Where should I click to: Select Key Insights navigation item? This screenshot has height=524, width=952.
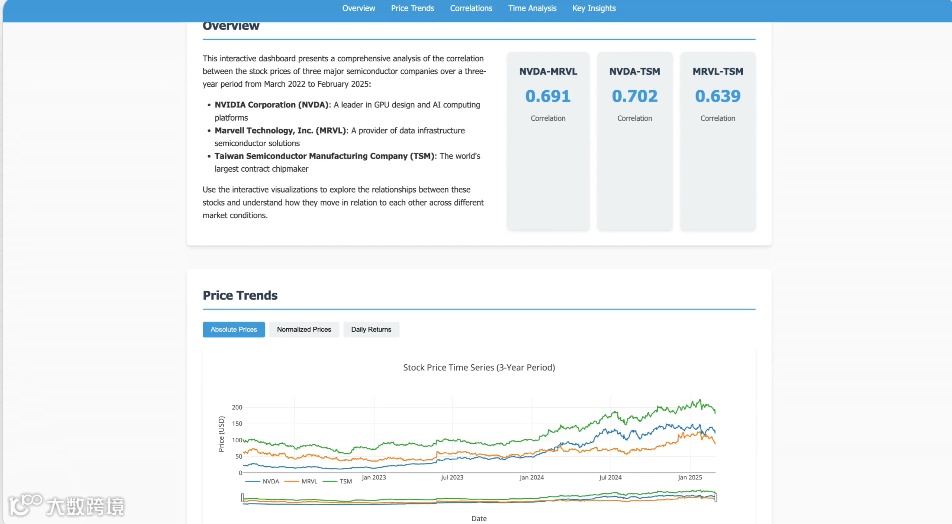pos(594,9)
